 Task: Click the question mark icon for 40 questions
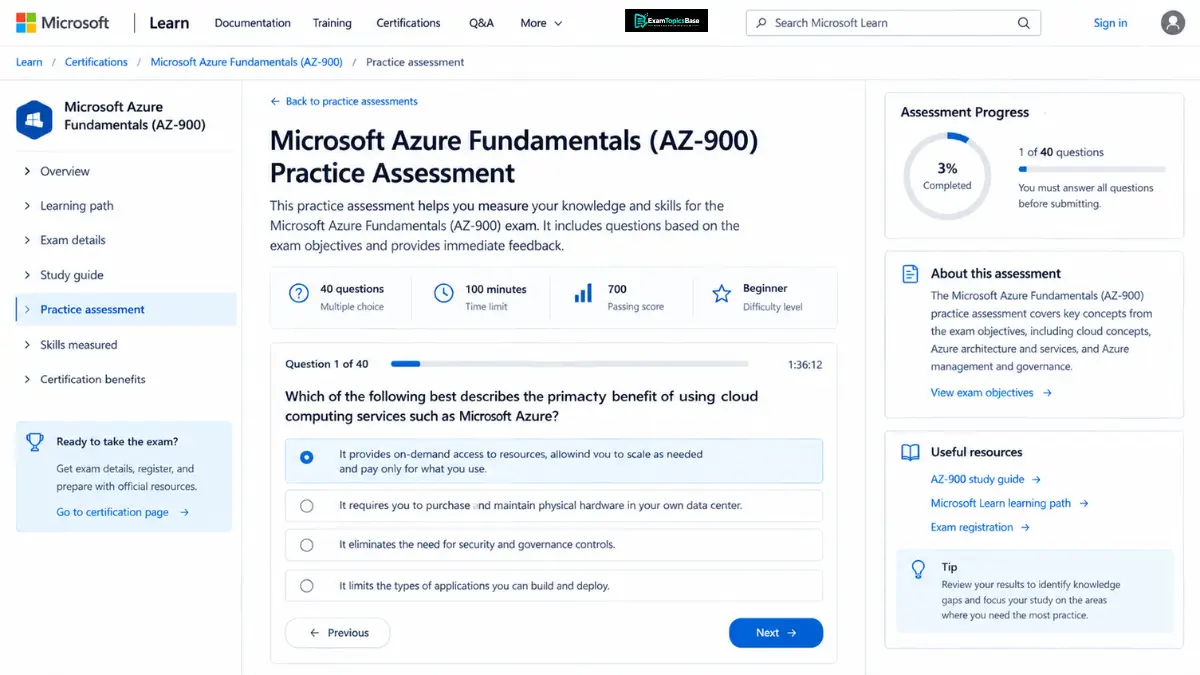coord(299,293)
